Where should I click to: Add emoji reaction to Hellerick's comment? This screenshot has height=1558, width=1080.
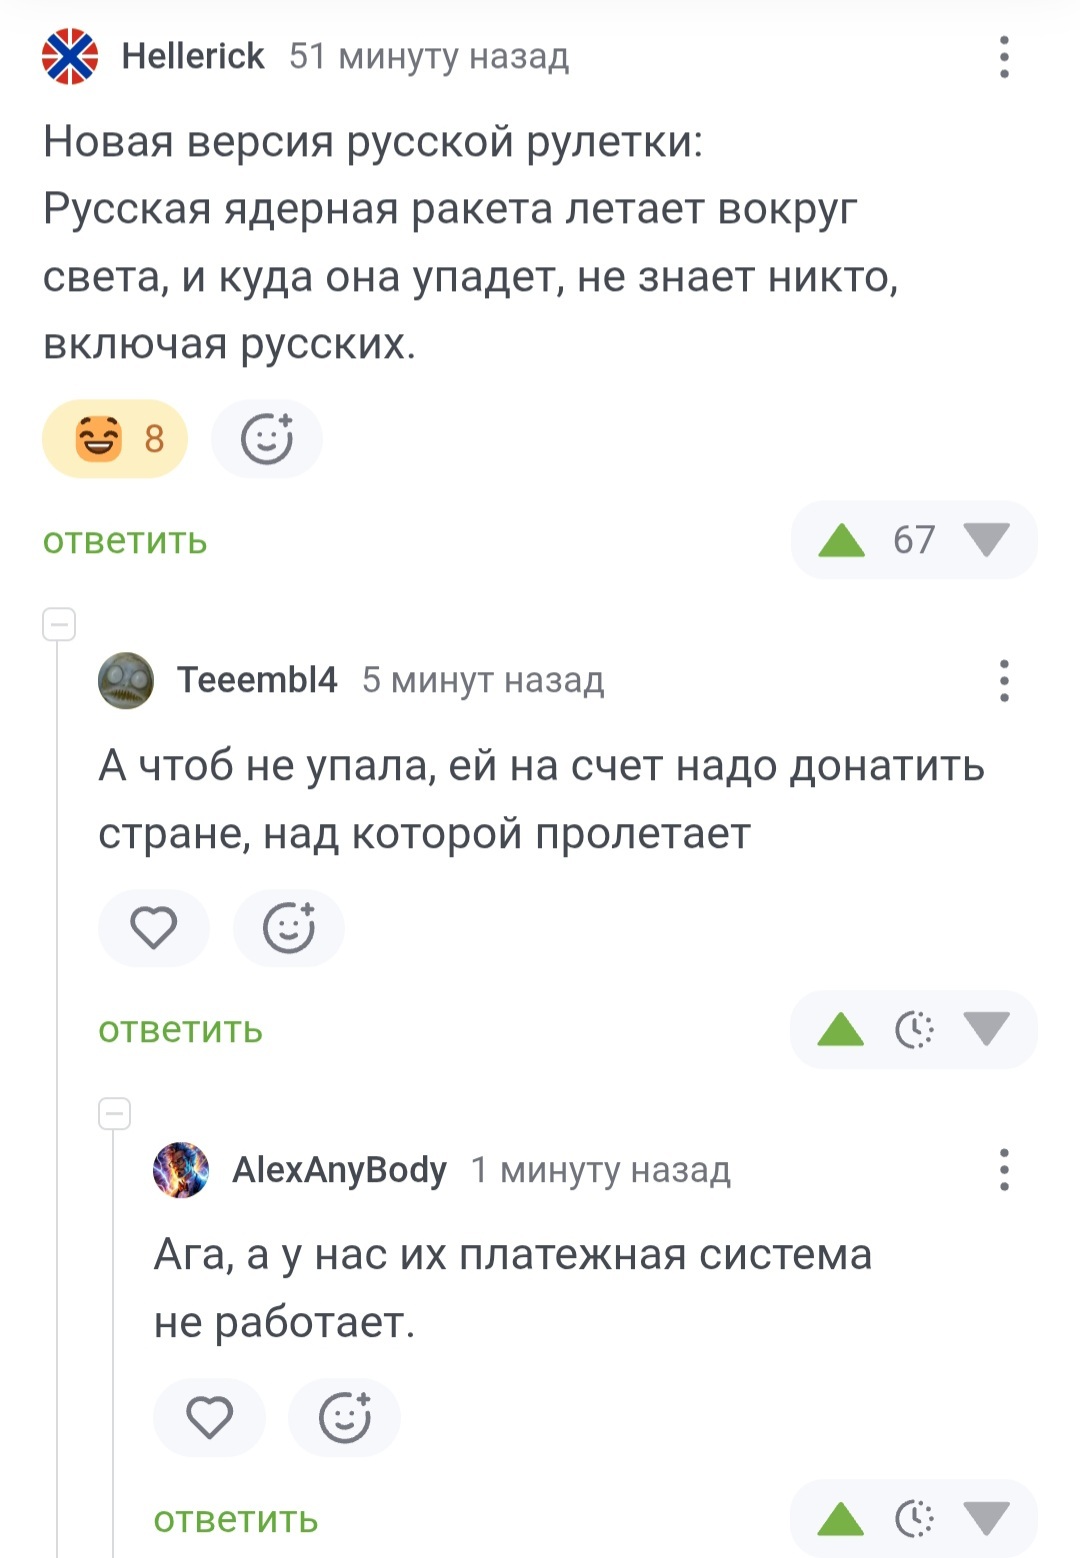267,439
